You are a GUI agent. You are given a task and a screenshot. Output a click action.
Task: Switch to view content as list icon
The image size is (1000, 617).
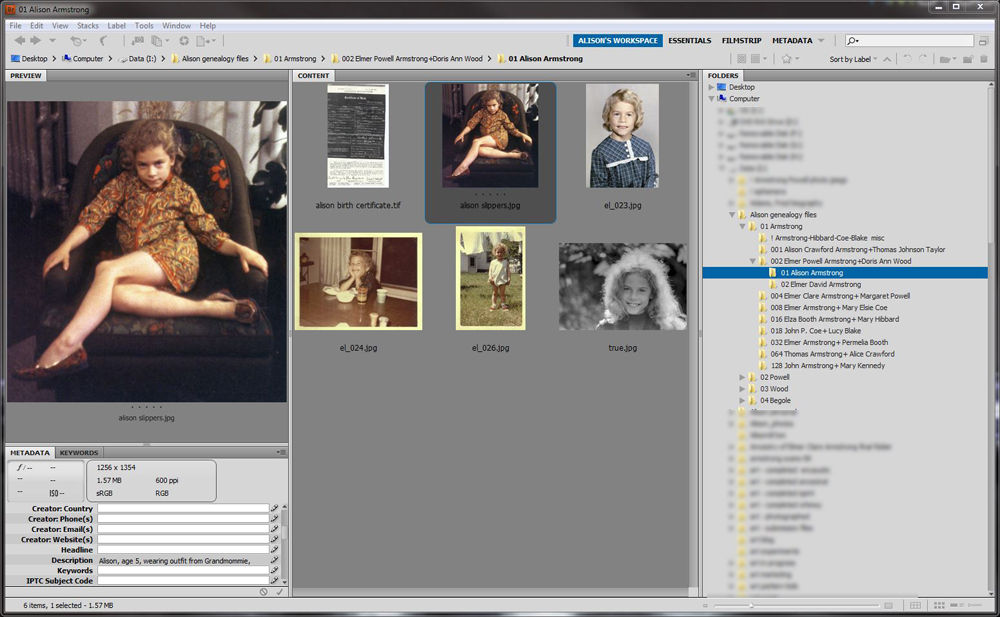975,606
